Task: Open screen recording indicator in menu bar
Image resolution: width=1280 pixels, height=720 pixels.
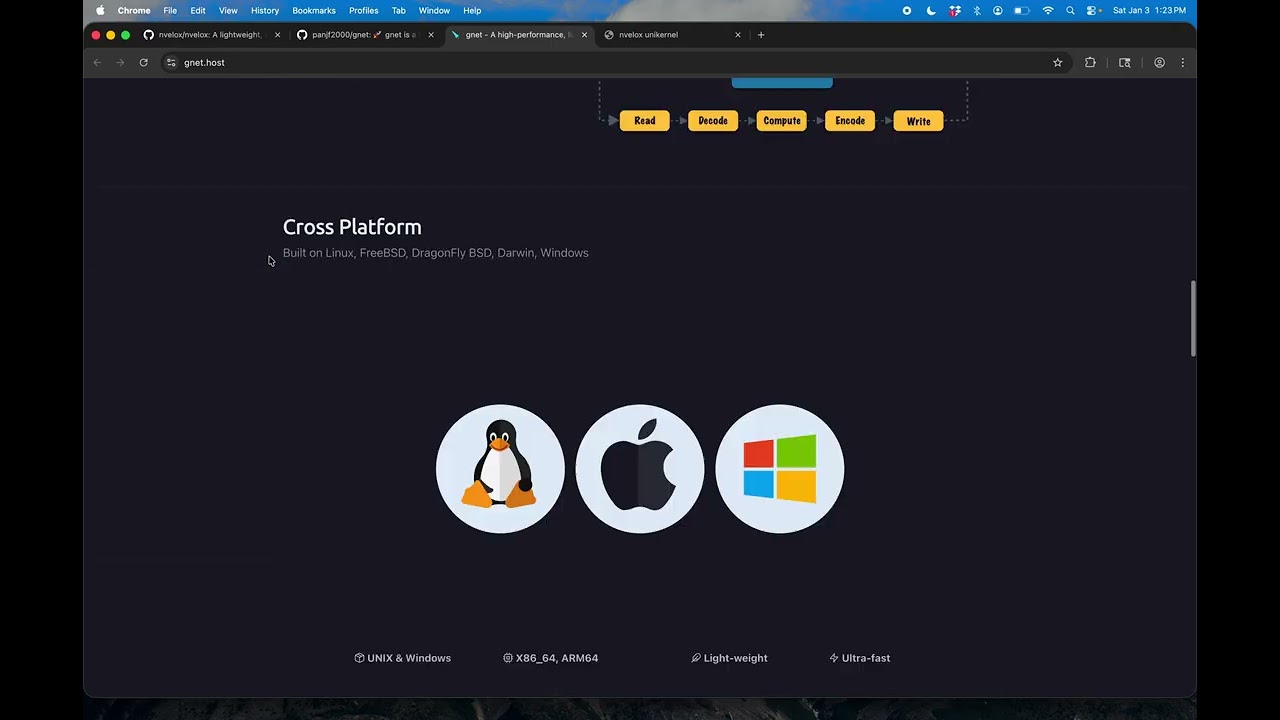Action: coord(907,10)
